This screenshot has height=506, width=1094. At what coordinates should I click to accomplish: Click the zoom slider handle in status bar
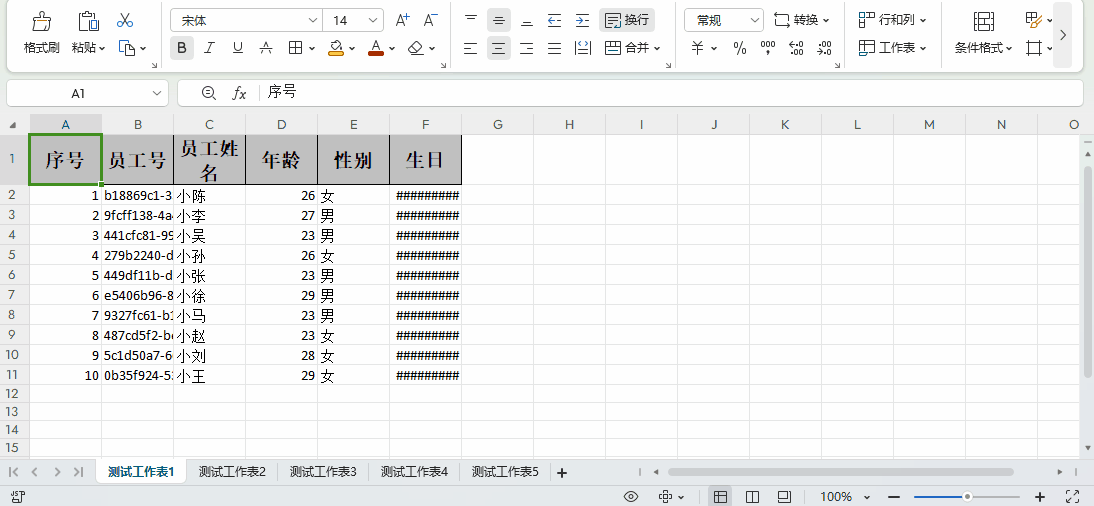tap(967, 497)
